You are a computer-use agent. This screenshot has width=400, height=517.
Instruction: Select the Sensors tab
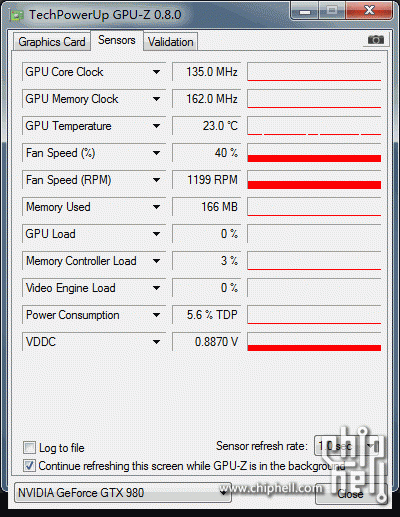click(117, 40)
